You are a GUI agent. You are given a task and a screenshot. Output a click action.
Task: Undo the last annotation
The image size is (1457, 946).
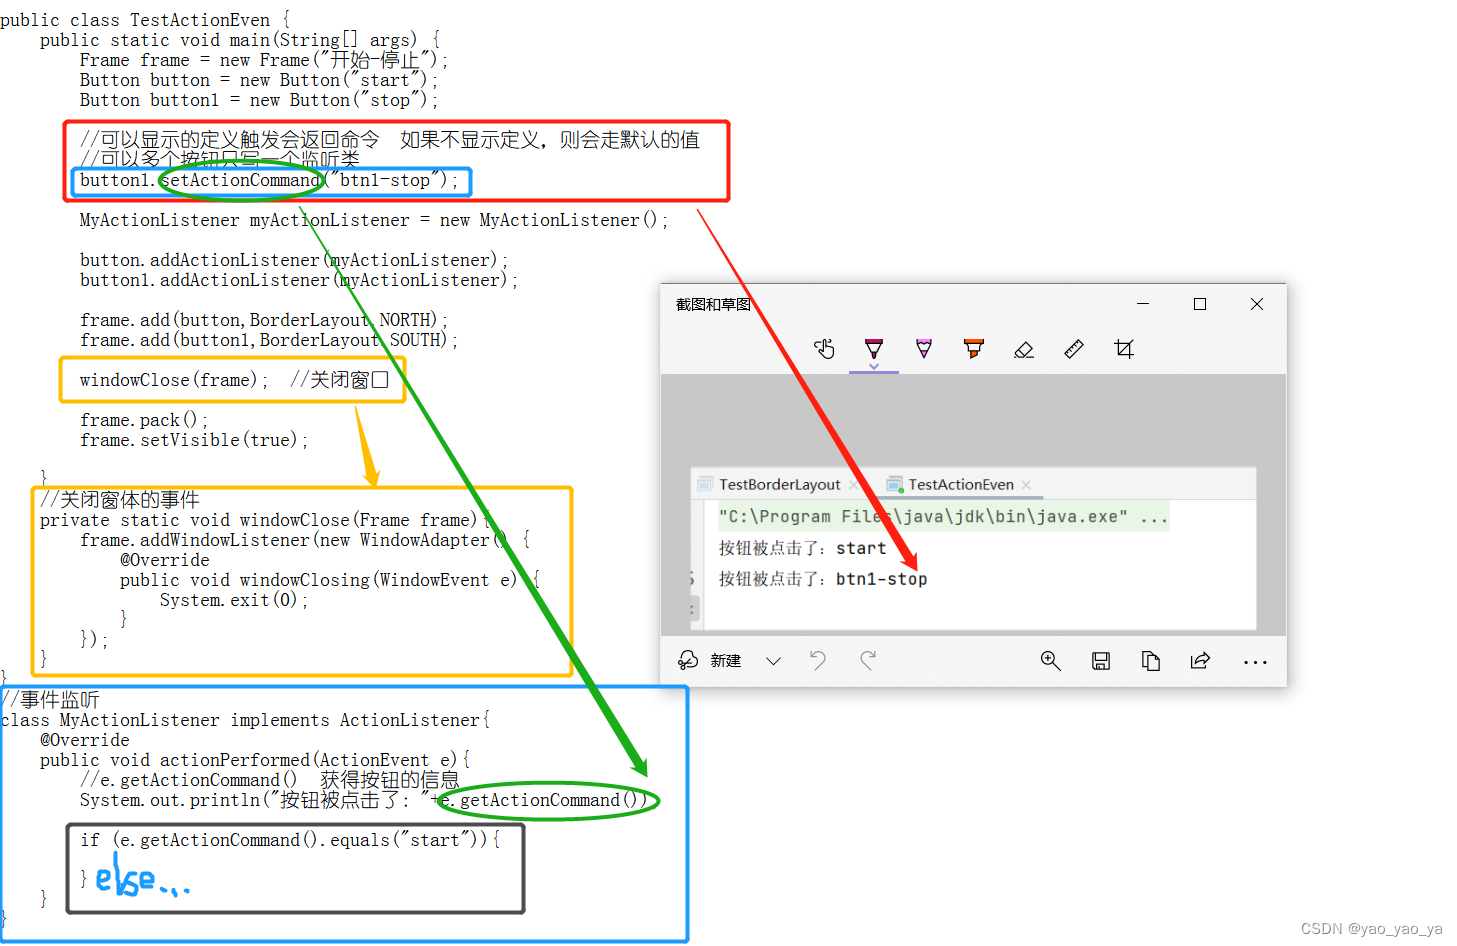point(818,660)
